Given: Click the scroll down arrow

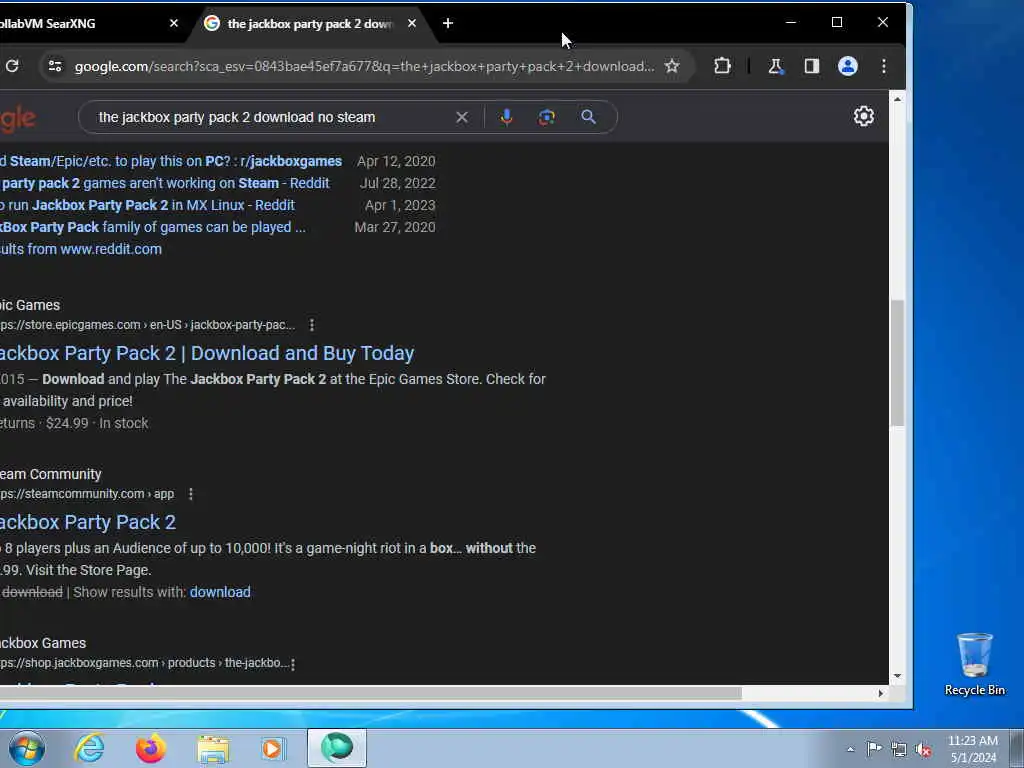Looking at the screenshot, I should [x=897, y=677].
